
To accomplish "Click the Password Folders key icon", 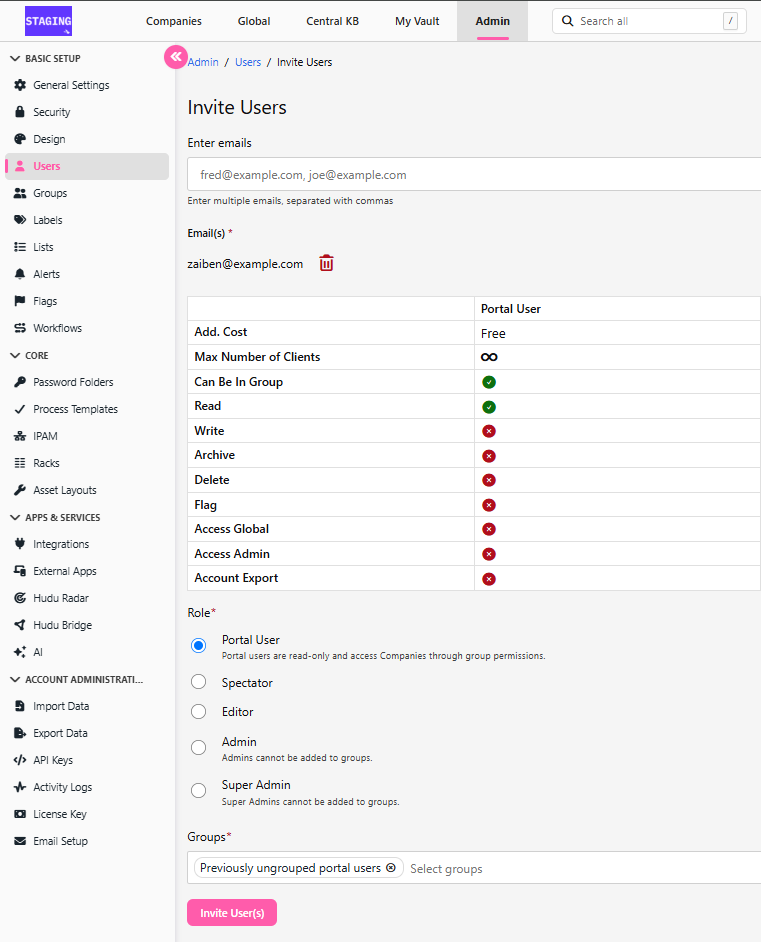I will [20, 383].
